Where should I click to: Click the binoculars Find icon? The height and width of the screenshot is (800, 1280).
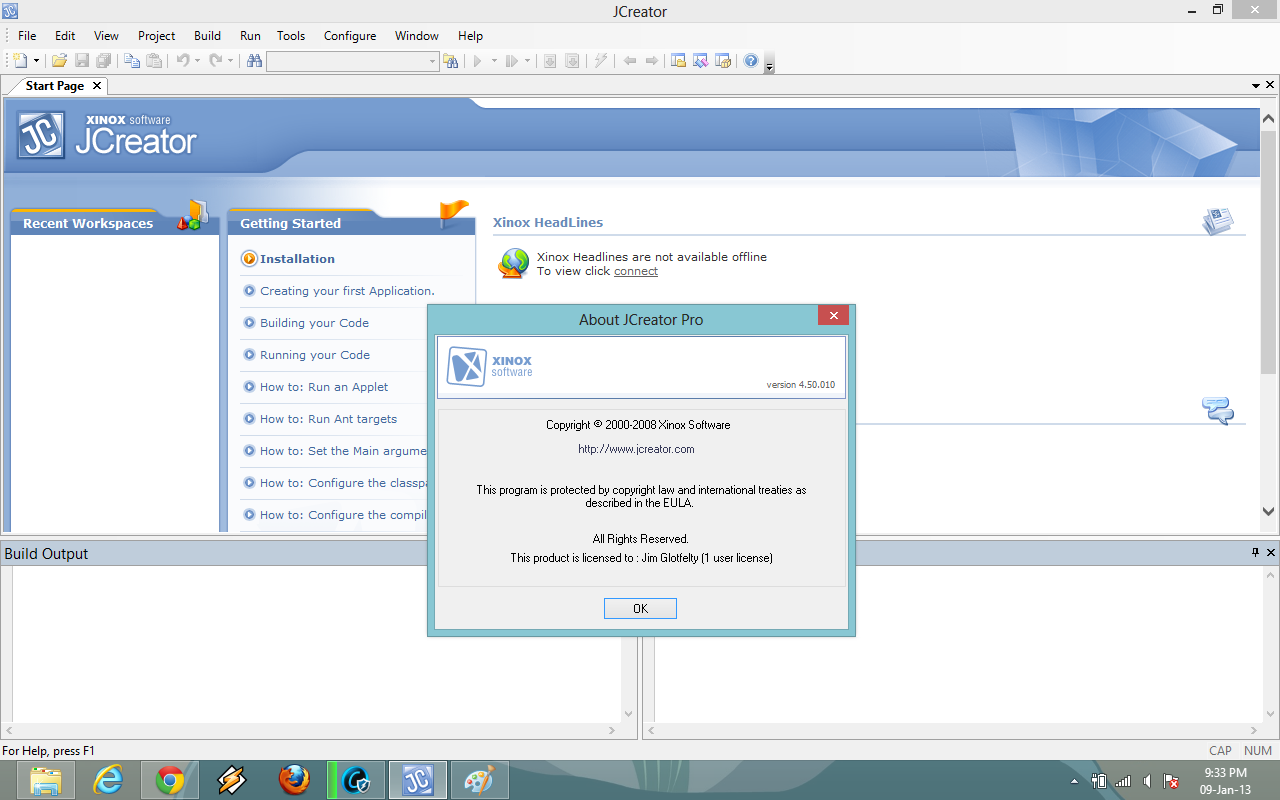(x=254, y=61)
